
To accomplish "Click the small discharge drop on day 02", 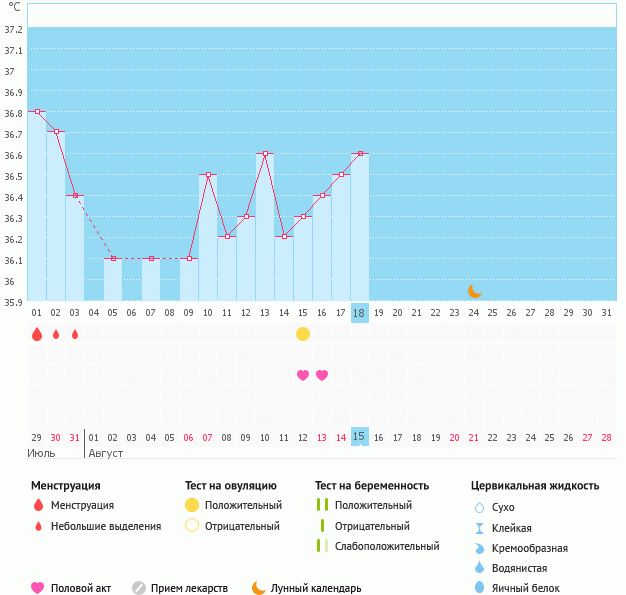I will [56, 334].
